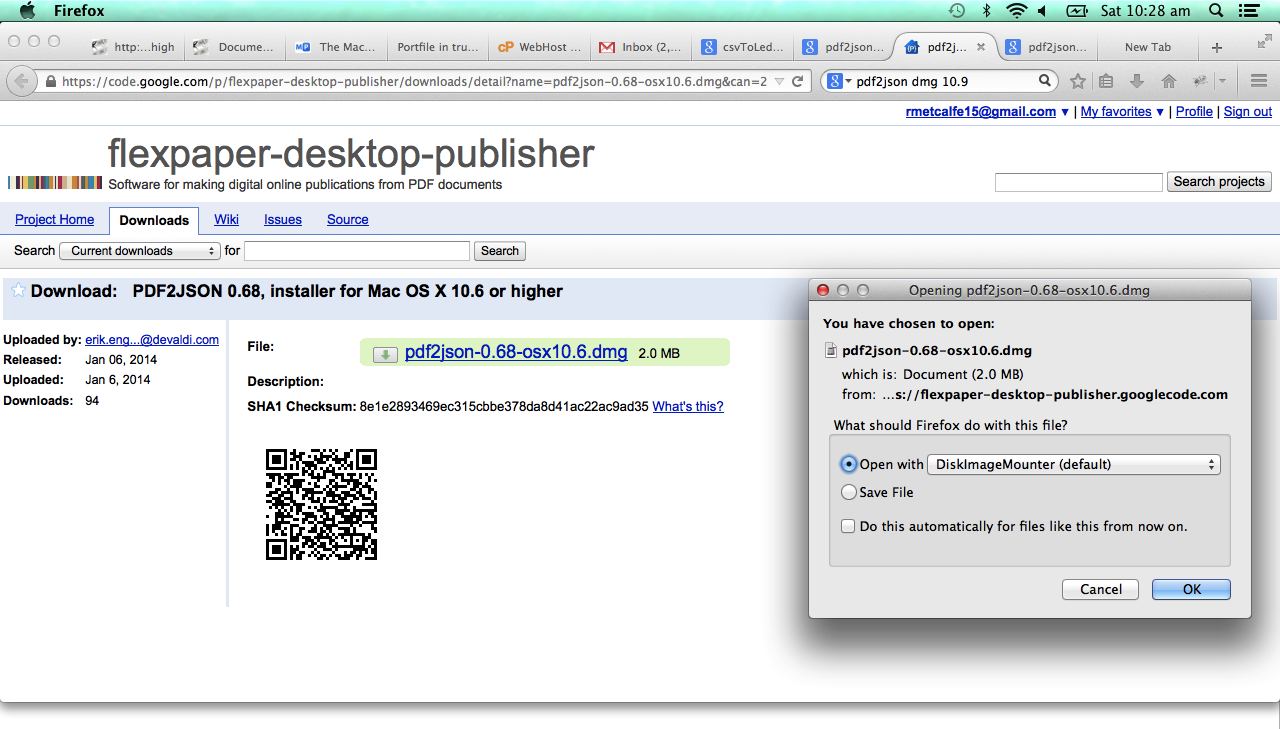Switch to the 'Portfile in tru...' browser tab
The height and width of the screenshot is (729, 1280).
click(437, 47)
